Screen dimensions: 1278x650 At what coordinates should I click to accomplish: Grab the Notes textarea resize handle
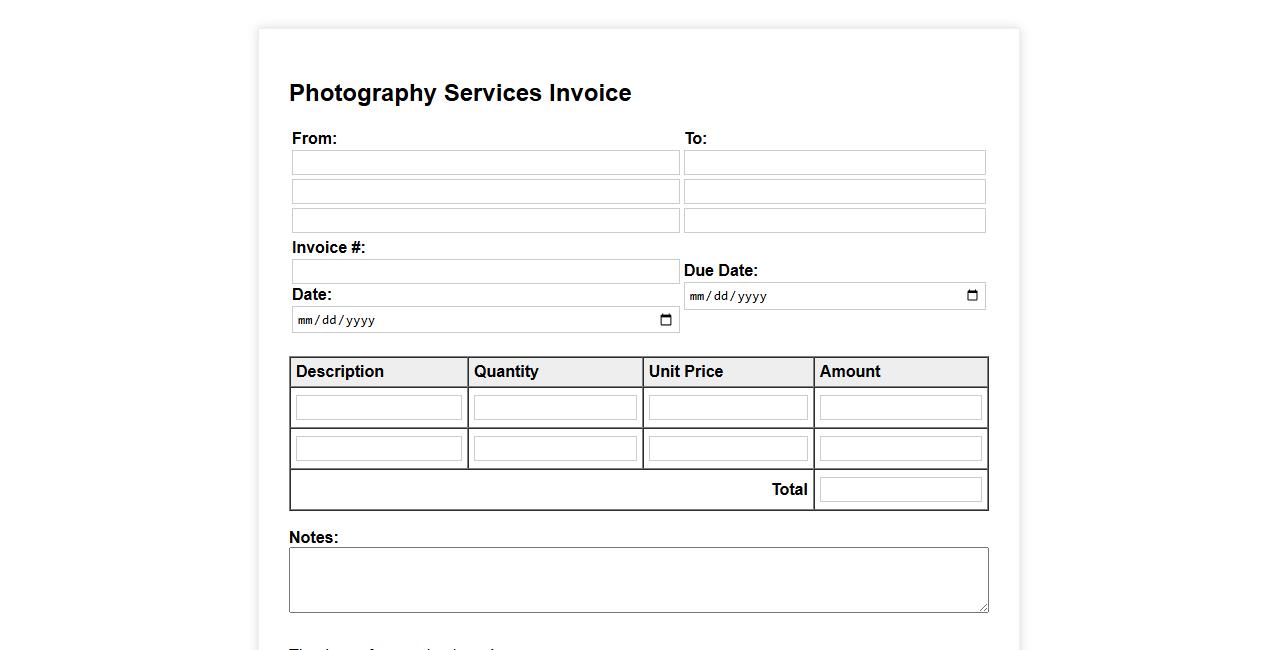pyautogui.click(x=983, y=607)
